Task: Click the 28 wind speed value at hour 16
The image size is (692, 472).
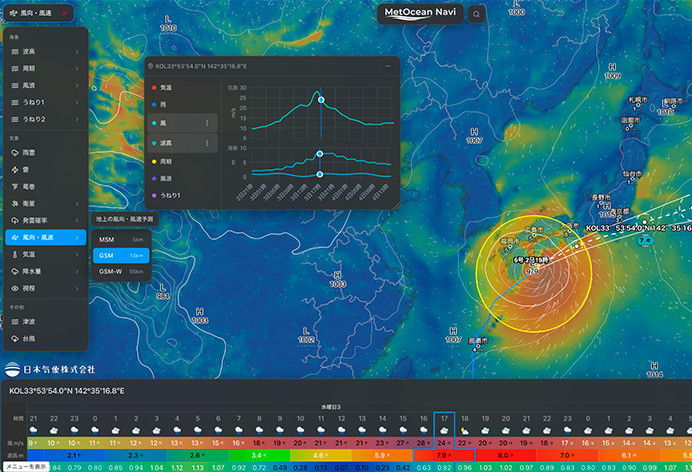Action: click(x=423, y=443)
